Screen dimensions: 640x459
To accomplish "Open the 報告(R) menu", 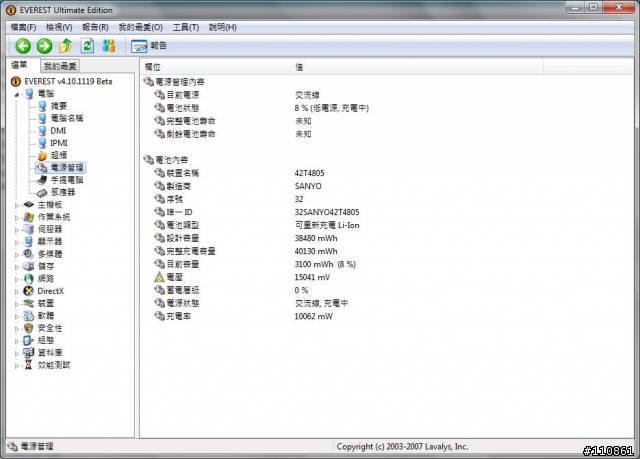I will 95,27.
